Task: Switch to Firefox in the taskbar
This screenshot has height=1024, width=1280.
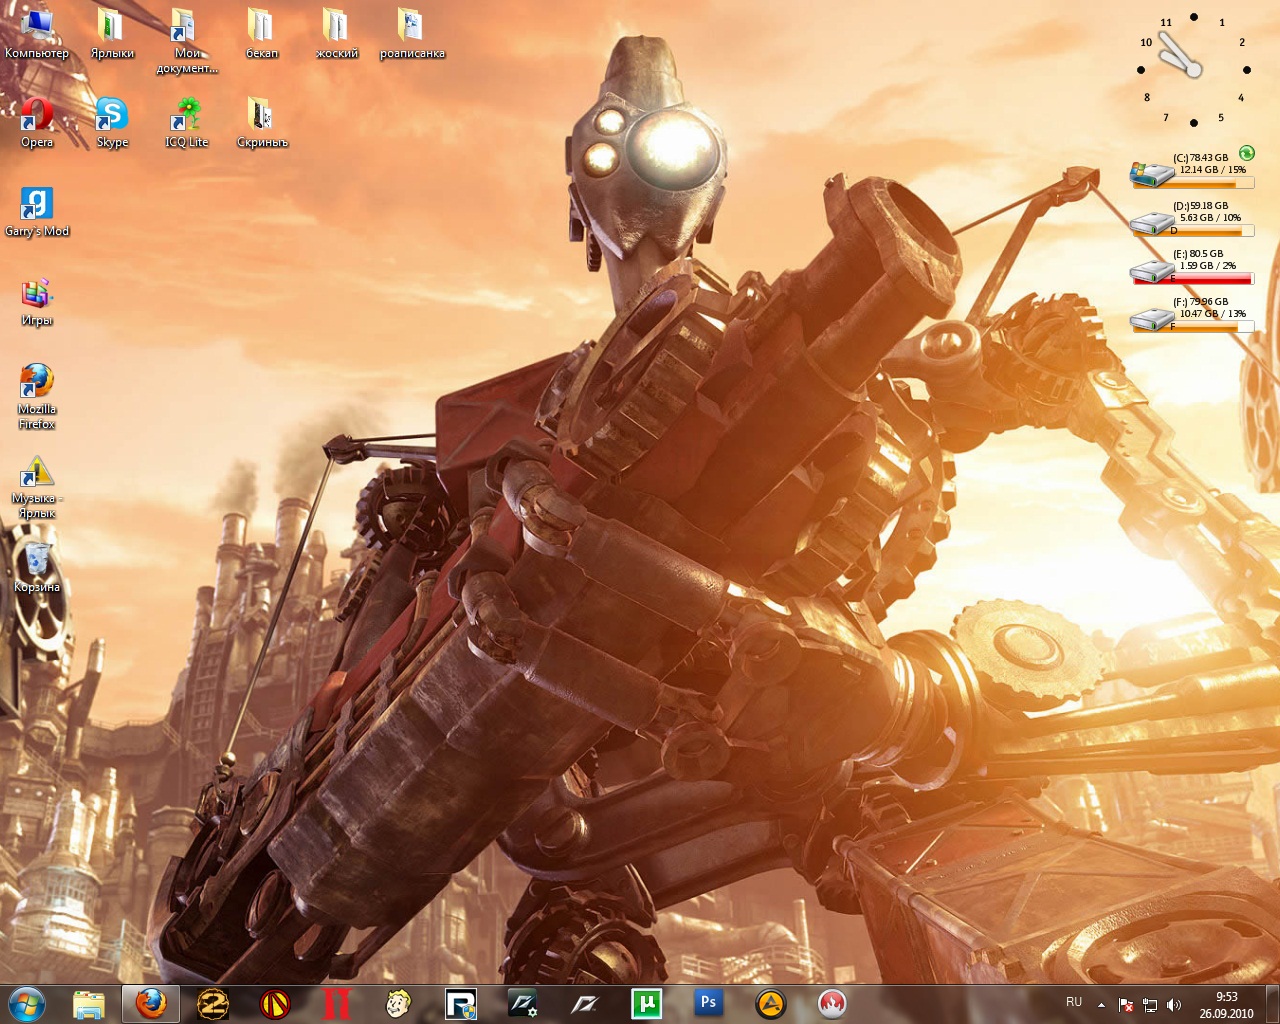Action: pyautogui.click(x=151, y=1004)
